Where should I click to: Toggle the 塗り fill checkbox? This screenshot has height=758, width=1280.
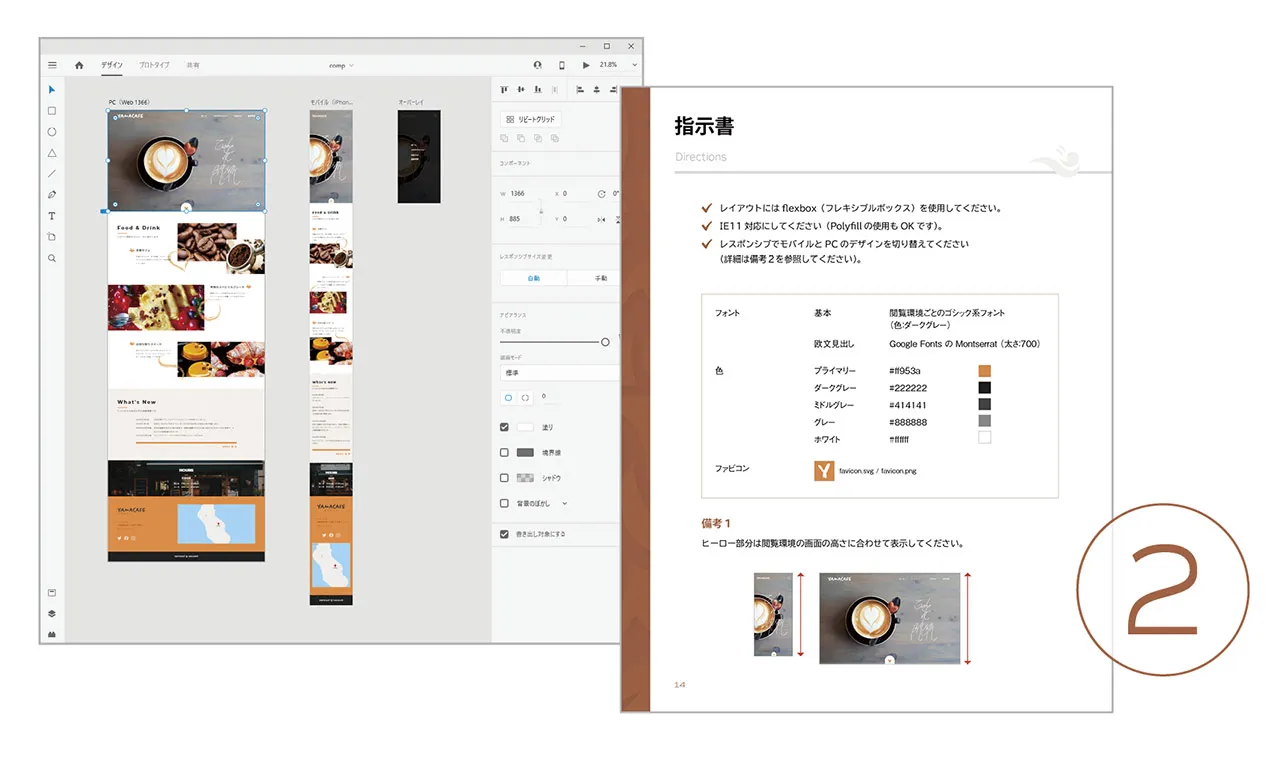tap(504, 427)
